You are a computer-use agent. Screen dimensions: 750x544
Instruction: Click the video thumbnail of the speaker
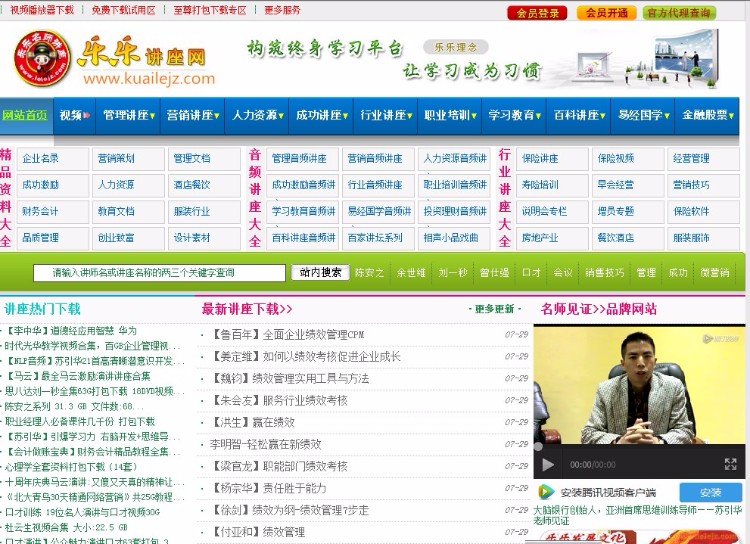click(x=639, y=386)
